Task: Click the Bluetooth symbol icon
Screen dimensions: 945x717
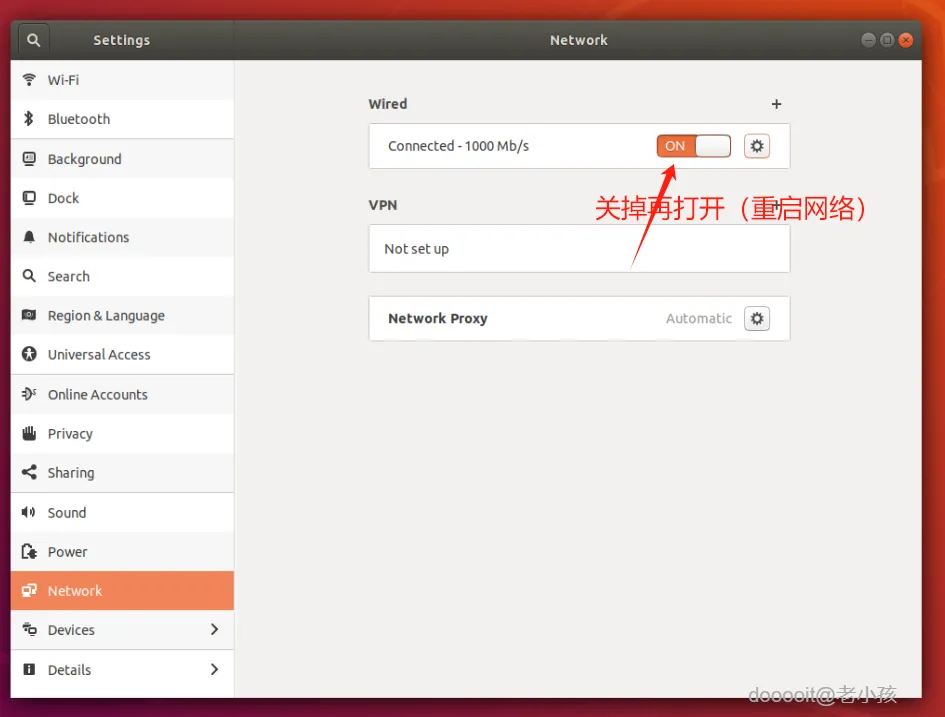Action: (29, 119)
